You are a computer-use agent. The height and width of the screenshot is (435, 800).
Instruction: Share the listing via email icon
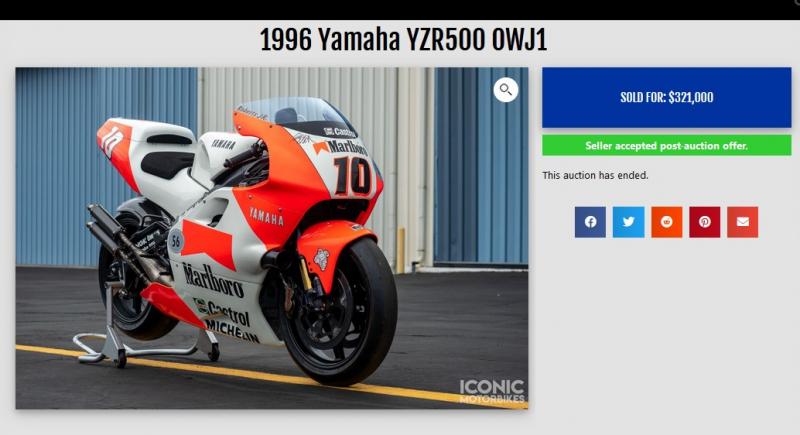(743, 222)
